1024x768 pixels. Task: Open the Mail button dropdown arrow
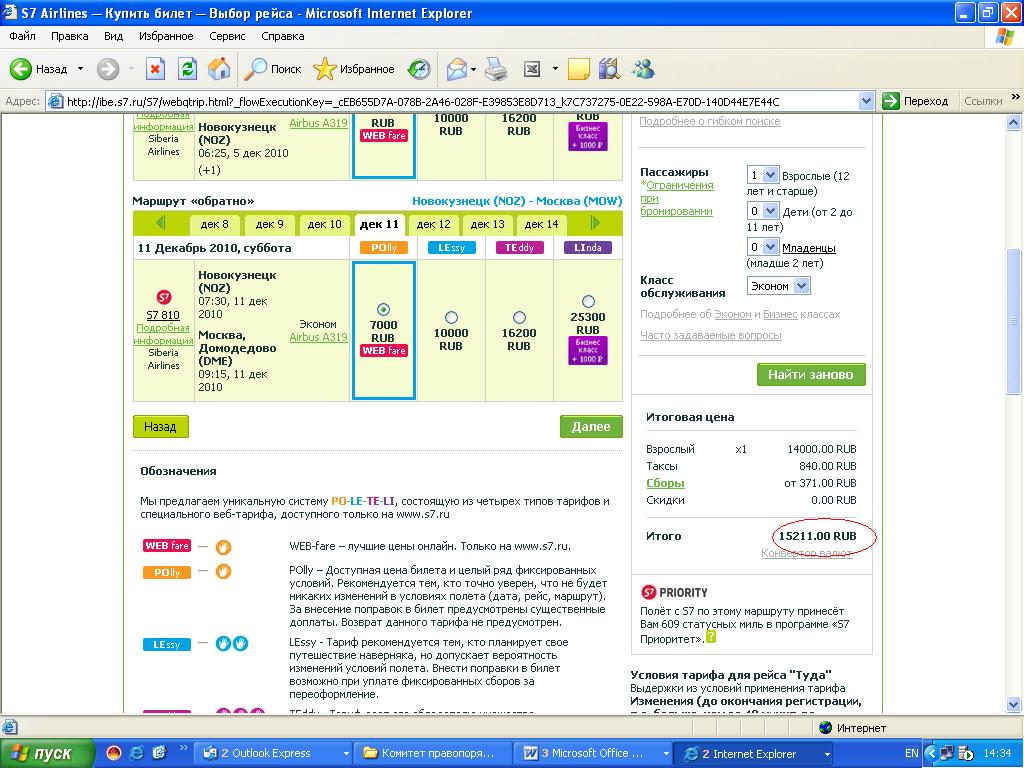point(473,69)
